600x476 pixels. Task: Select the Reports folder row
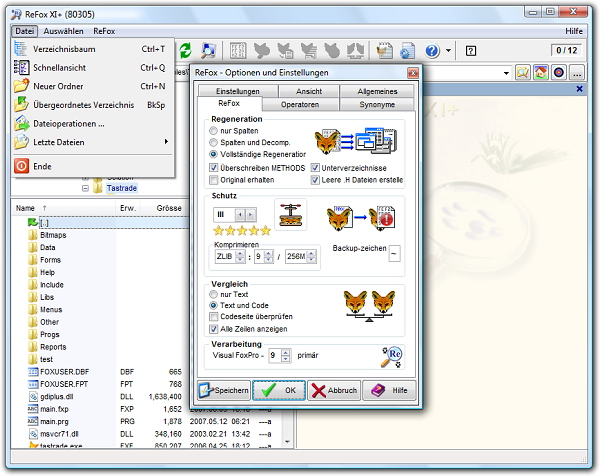click(x=53, y=347)
